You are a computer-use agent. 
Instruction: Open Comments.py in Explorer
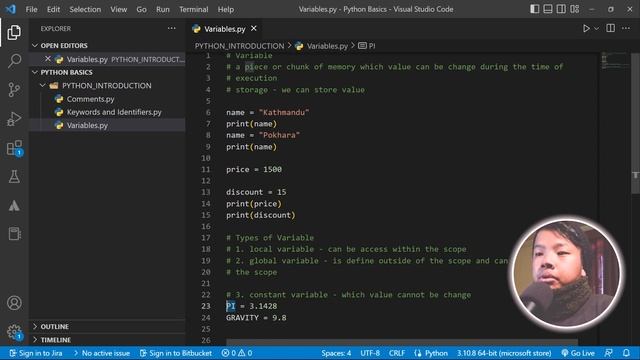point(90,99)
